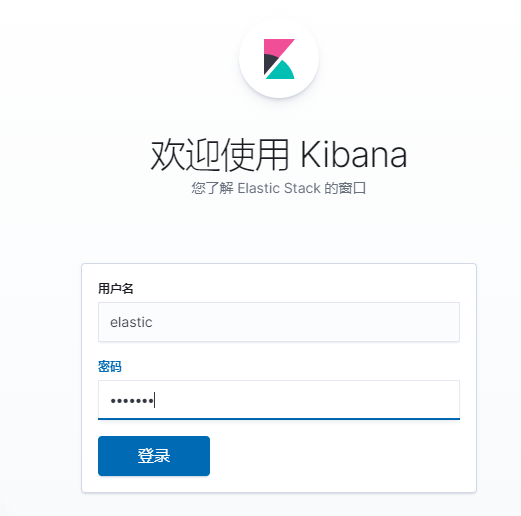Click the blue underline of password field
The width and height of the screenshot is (521, 516).
(279, 419)
